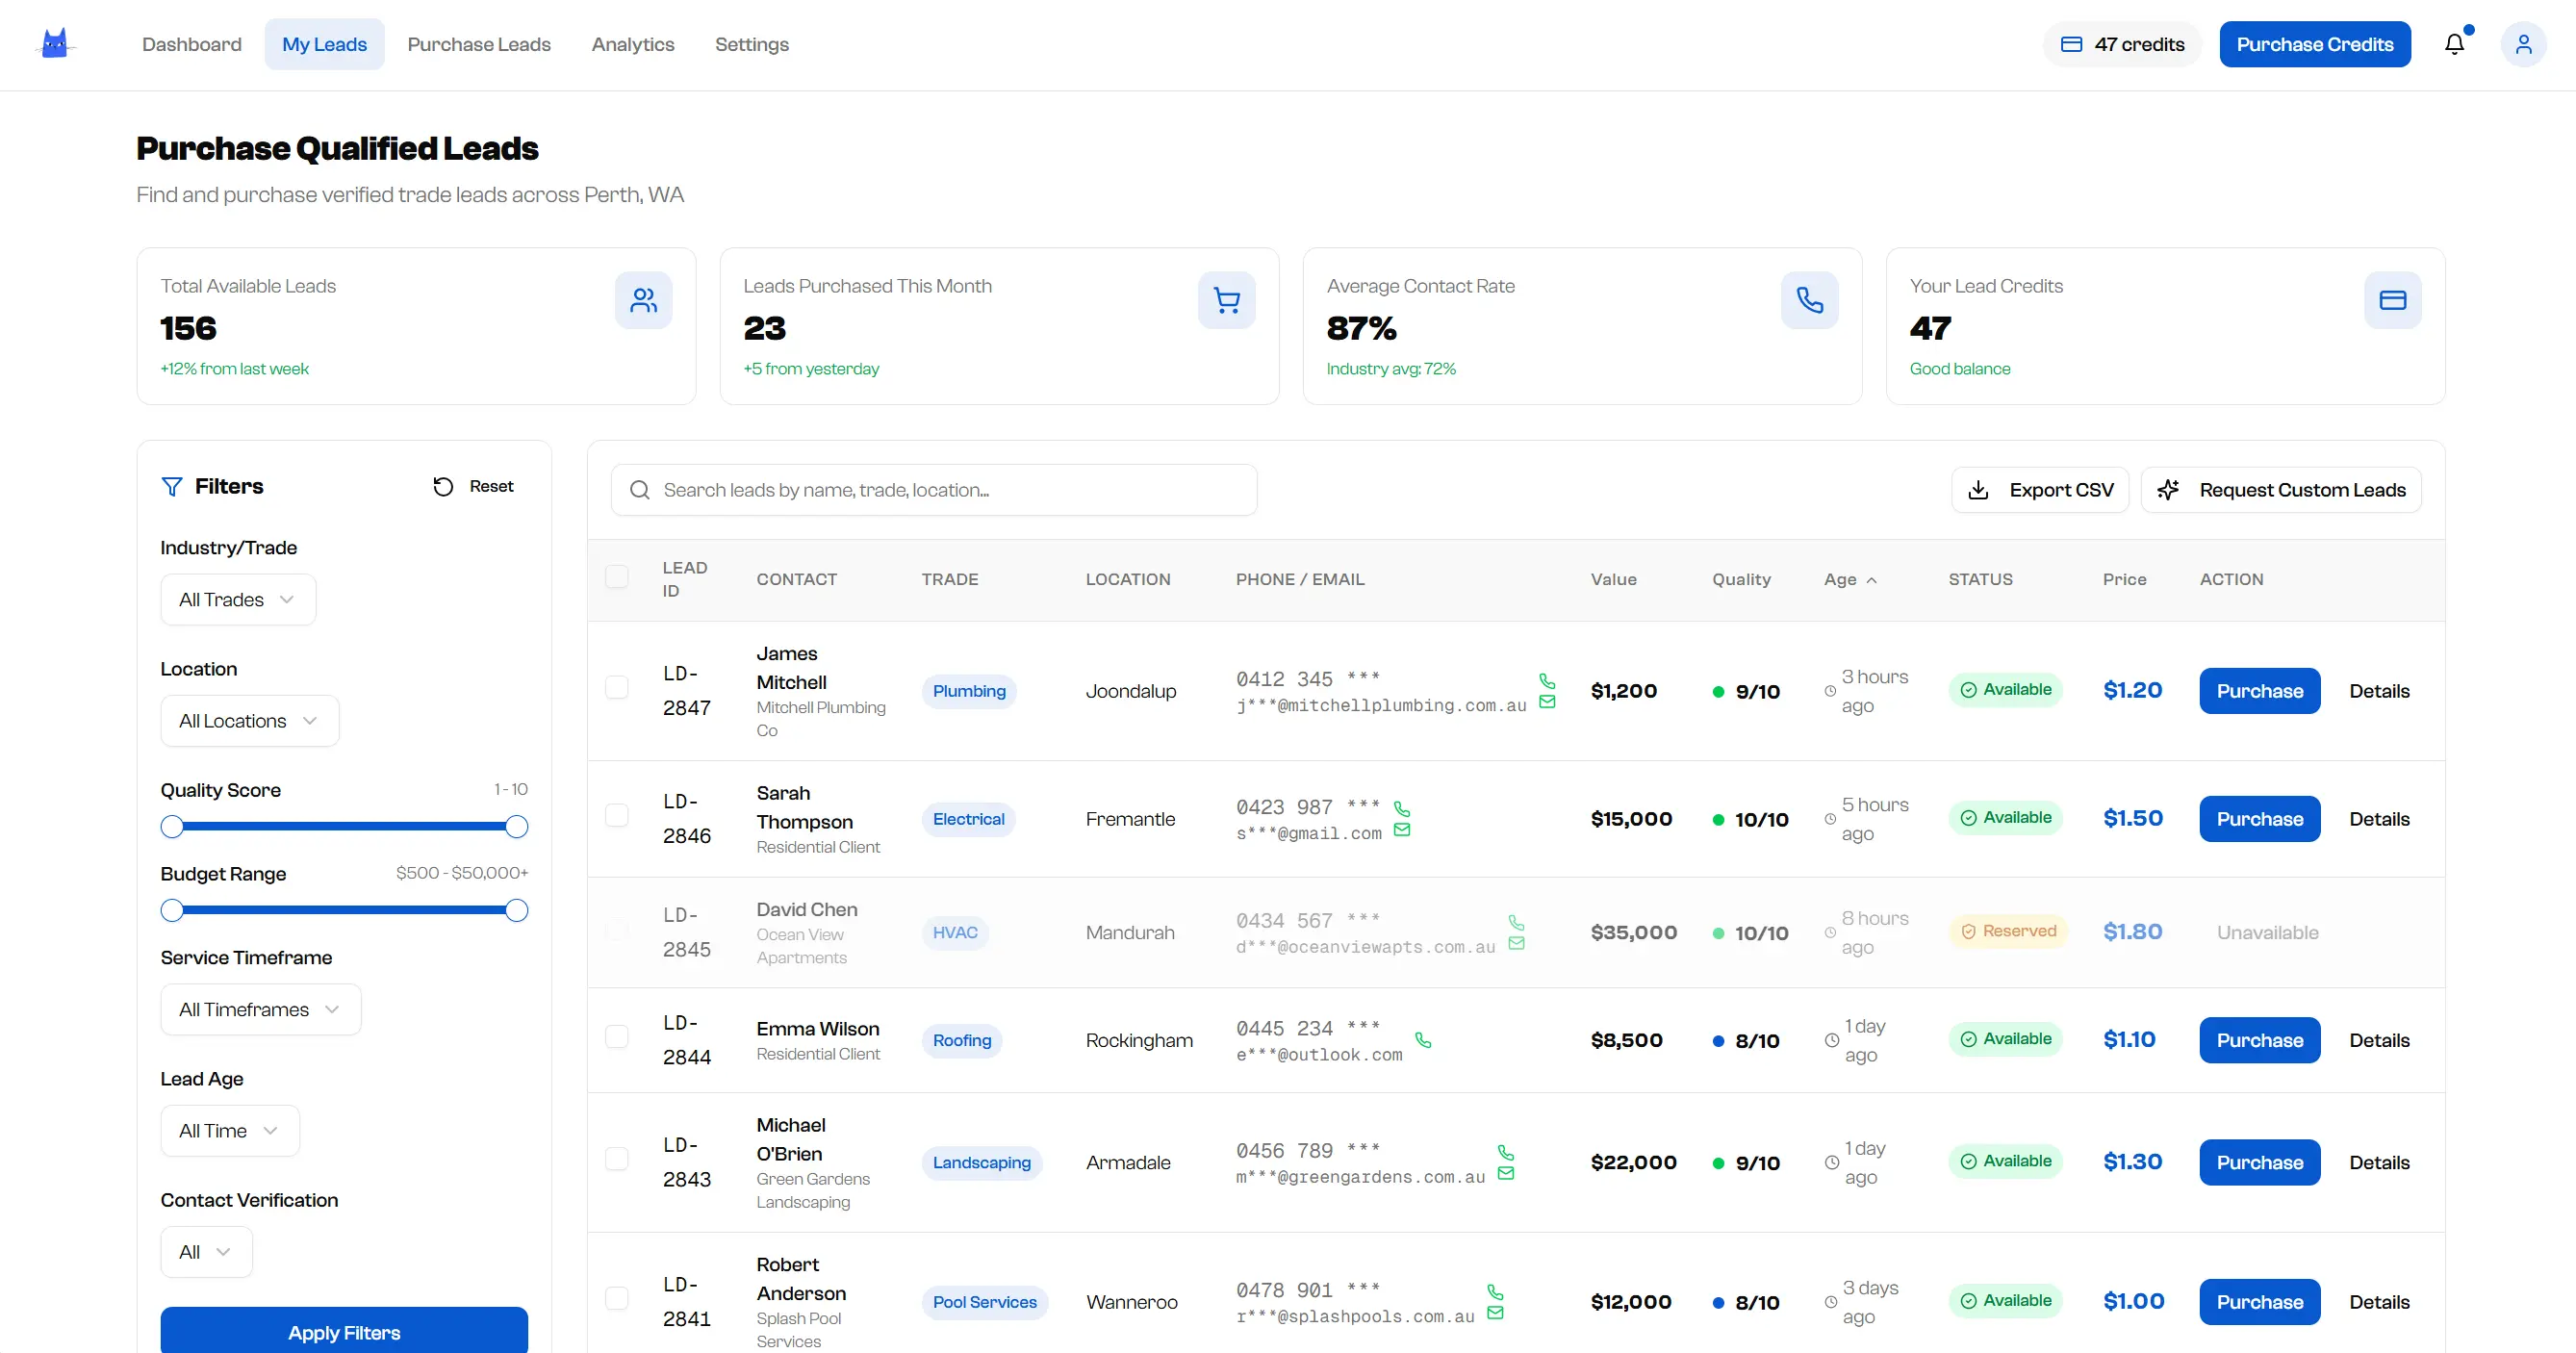Click the Reset filters icon
2576x1353 pixels.
pyautogui.click(x=443, y=487)
